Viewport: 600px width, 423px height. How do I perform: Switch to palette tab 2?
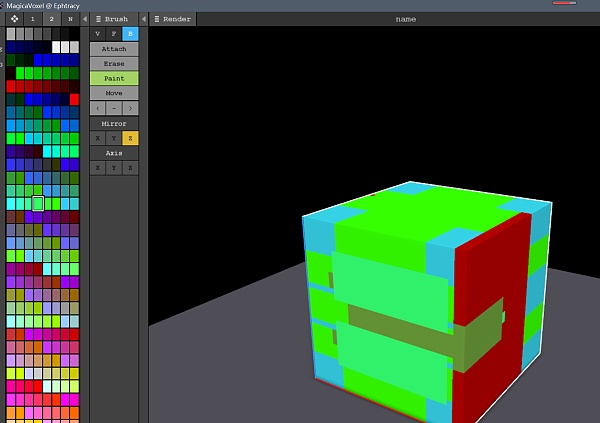point(51,18)
